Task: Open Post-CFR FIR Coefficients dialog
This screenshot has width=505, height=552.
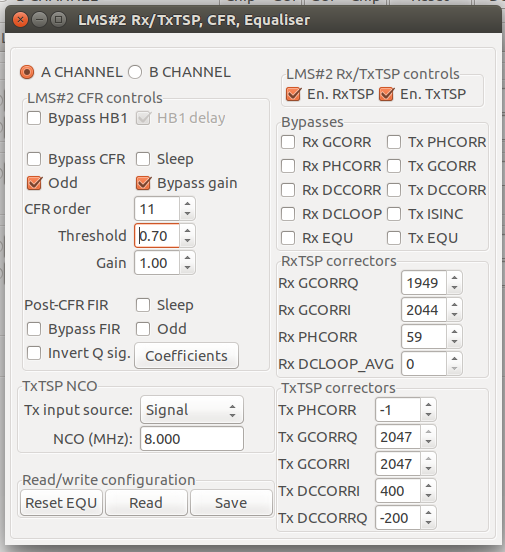Action: pyautogui.click(x=186, y=356)
